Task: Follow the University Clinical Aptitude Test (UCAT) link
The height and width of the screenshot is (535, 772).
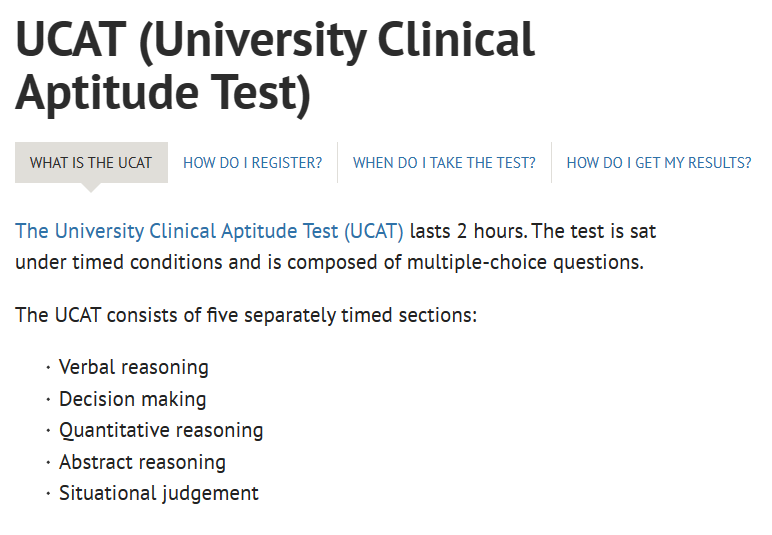Action: [209, 231]
